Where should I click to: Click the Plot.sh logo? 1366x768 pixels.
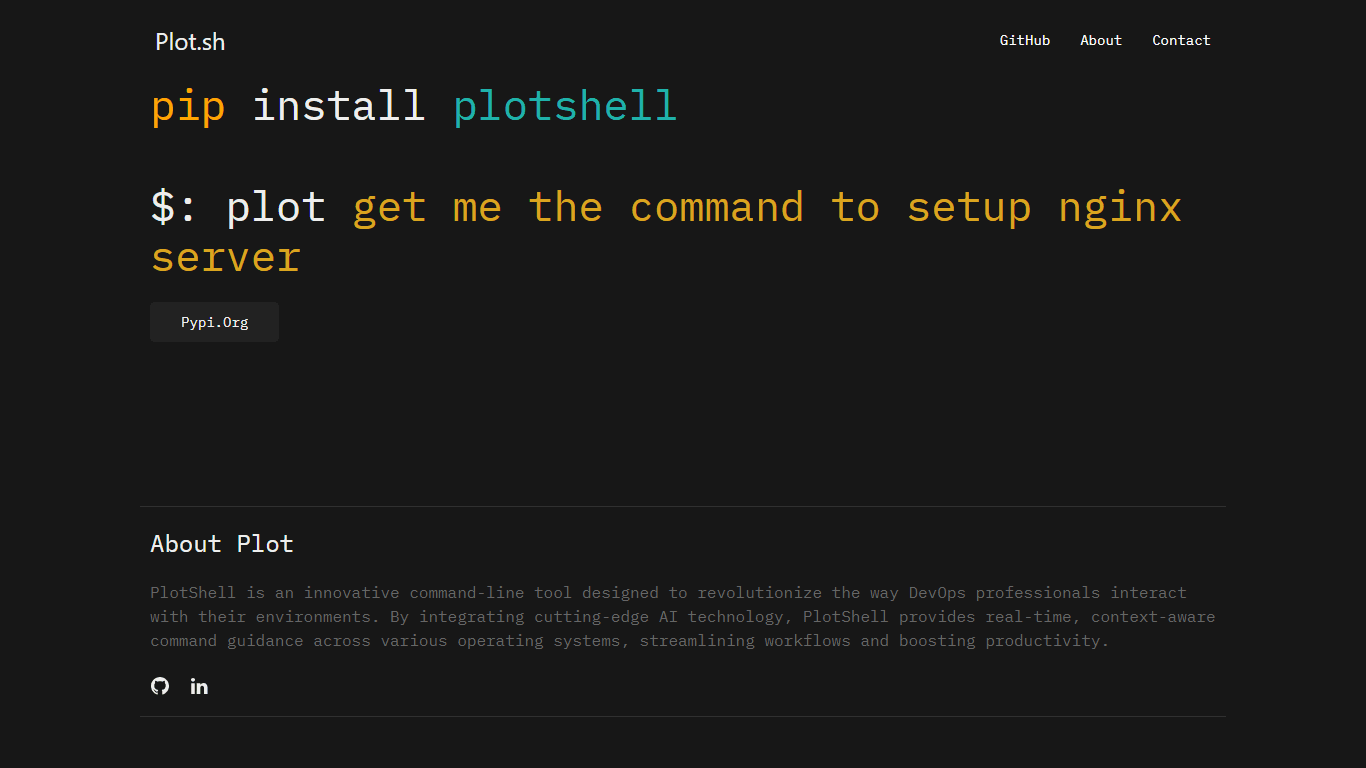coord(190,41)
